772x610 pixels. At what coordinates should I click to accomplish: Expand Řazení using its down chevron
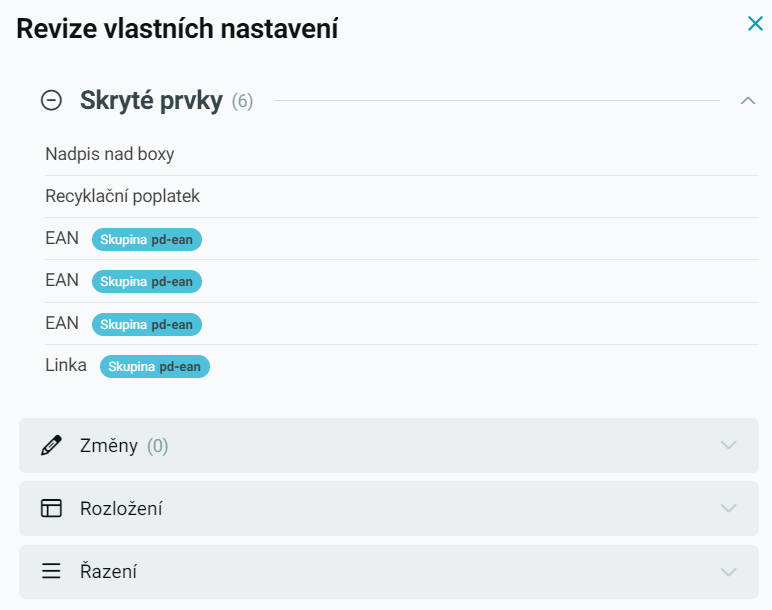(729, 572)
